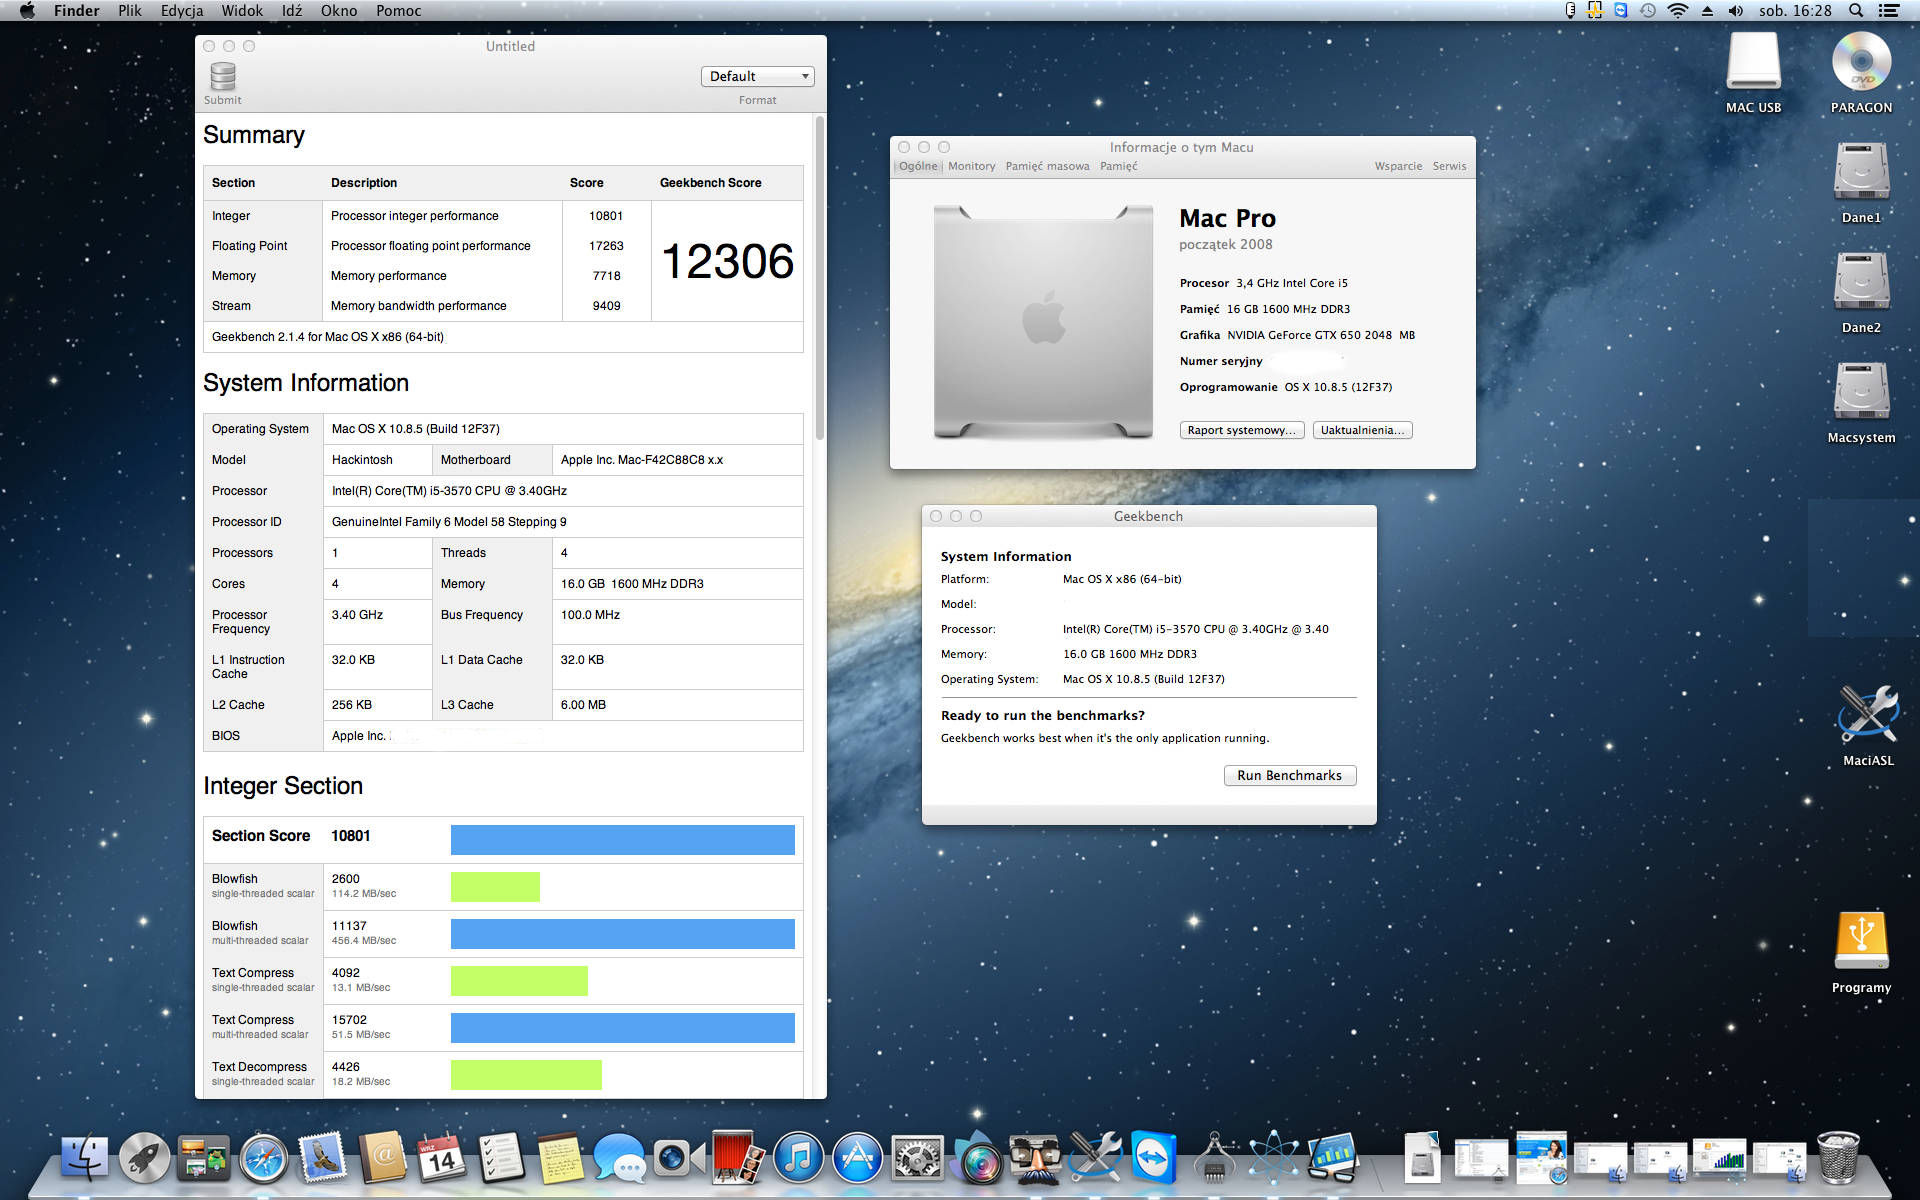Open Trash in the Dock
This screenshot has height=1200, width=1920.
pyautogui.click(x=1838, y=1158)
